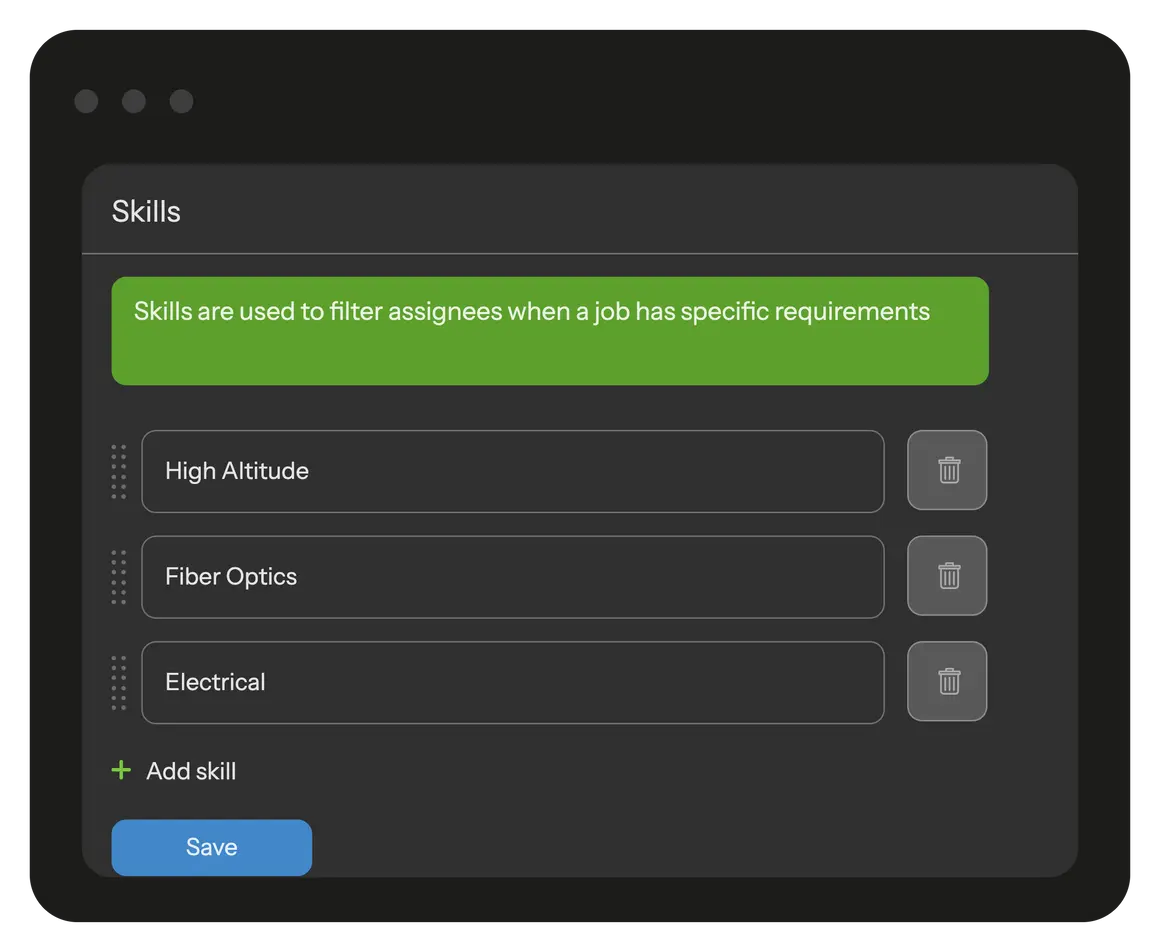Viewport: 1160px width, 952px height.
Task: Click the first window control dot
Action: tap(86, 101)
